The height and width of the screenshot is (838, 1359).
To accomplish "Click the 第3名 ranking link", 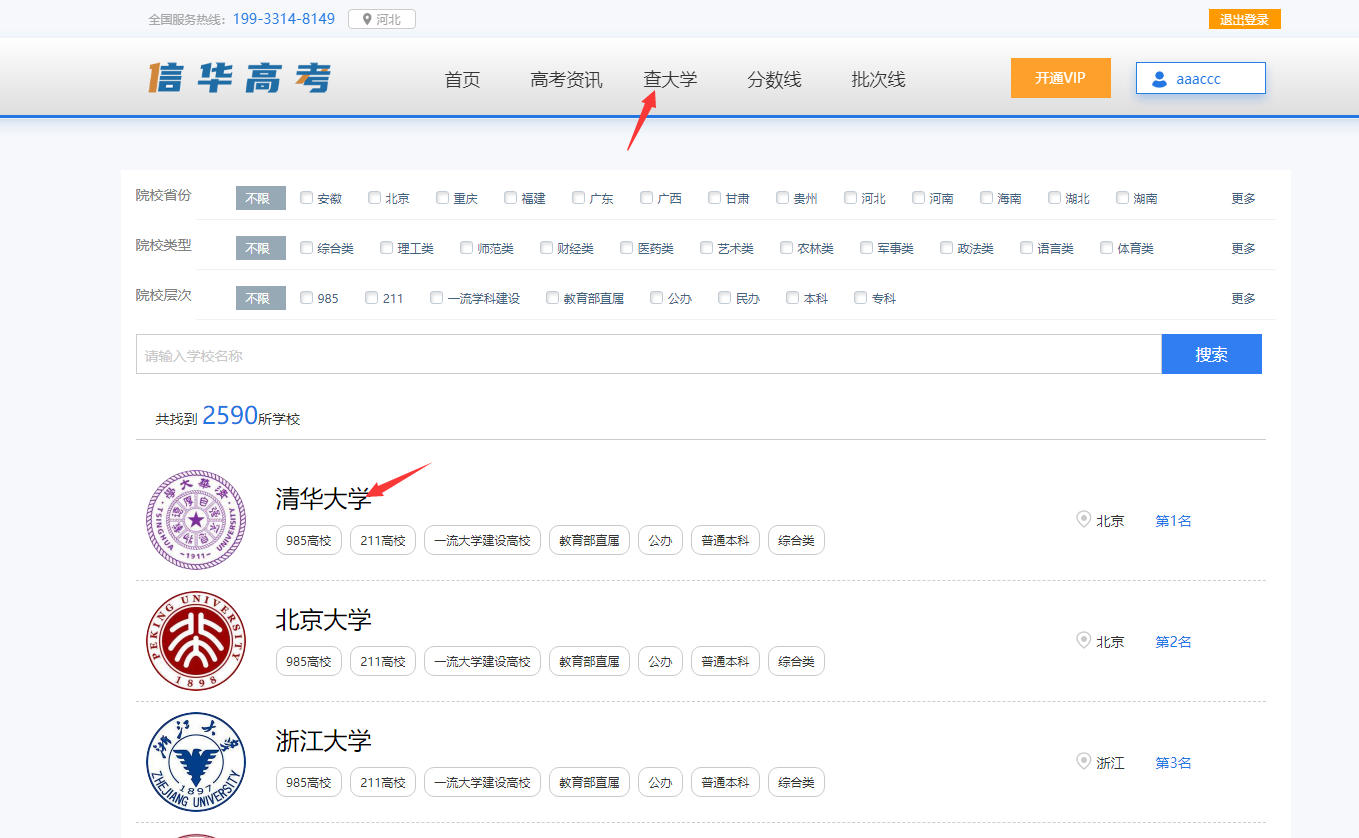I will pyautogui.click(x=1173, y=762).
